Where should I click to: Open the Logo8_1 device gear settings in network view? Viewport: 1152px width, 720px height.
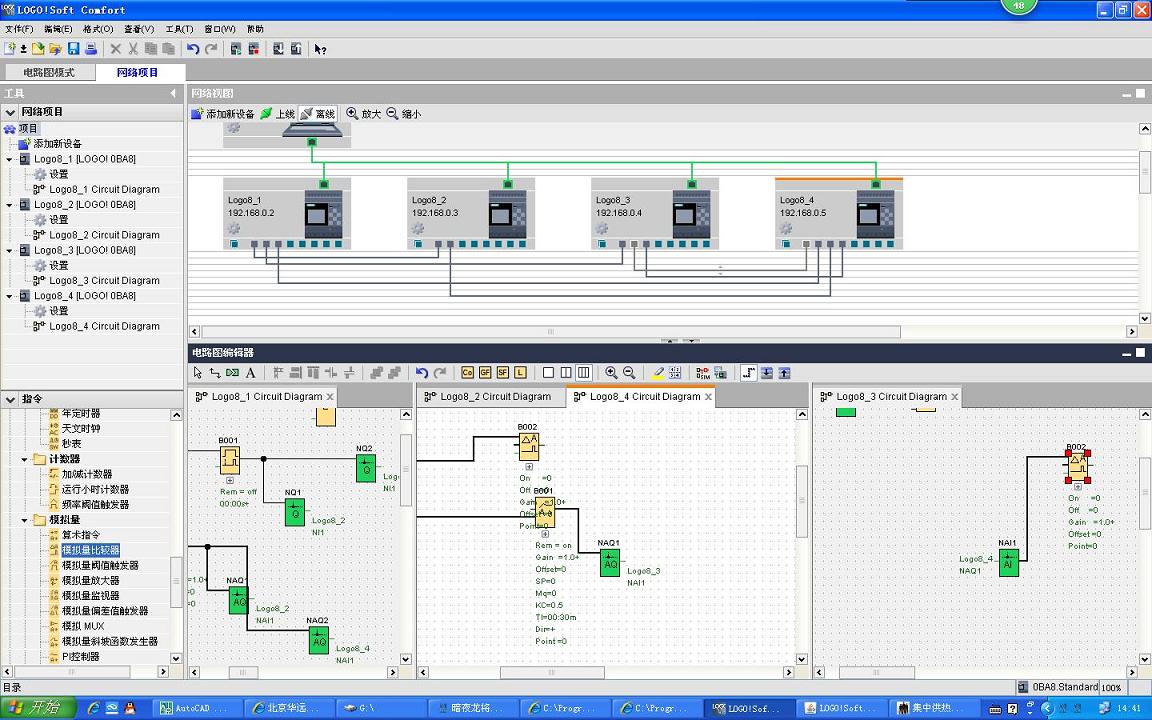tap(234, 228)
